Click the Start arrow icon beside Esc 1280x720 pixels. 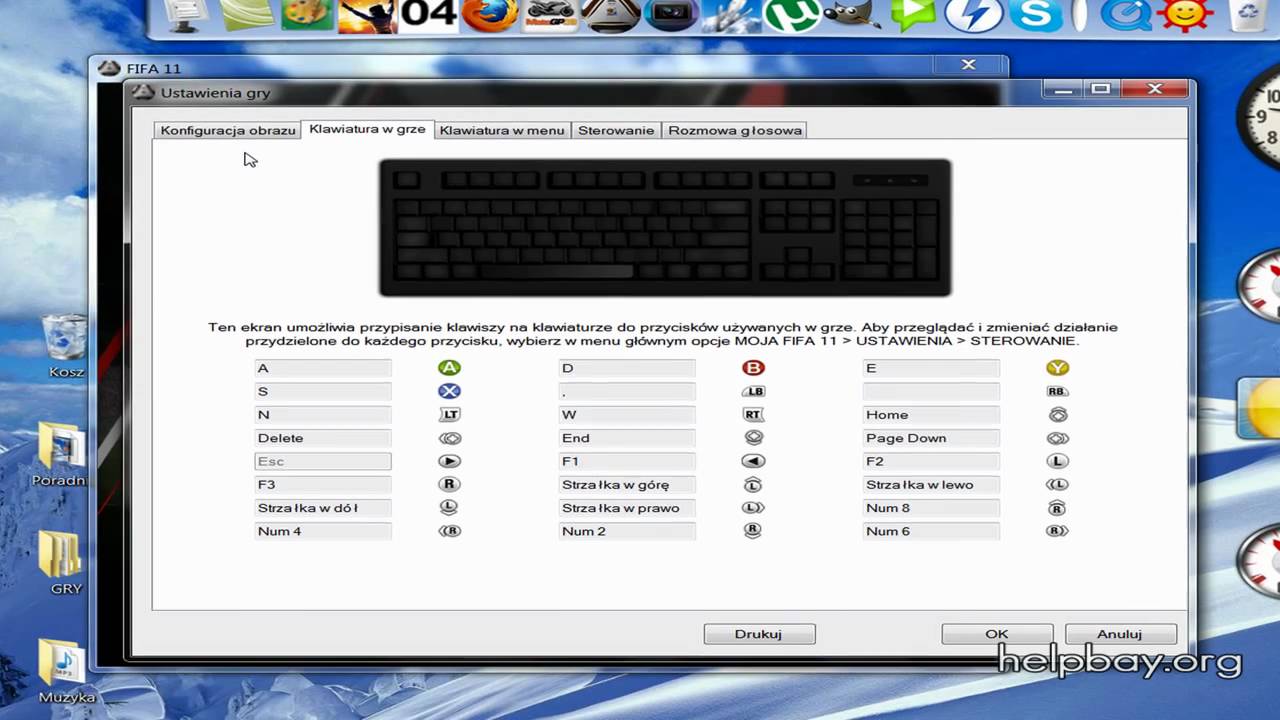(x=450, y=461)
